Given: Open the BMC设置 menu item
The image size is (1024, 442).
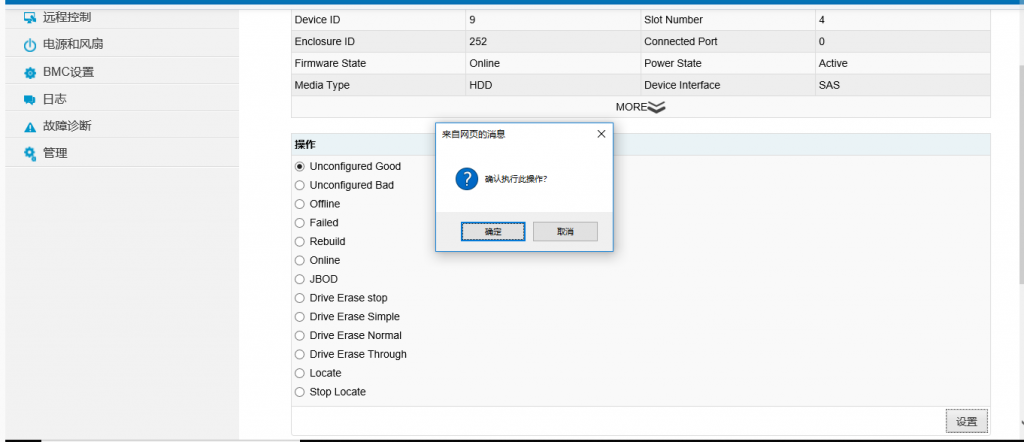Looking at the screenshot, I should (x=68, y=73).
